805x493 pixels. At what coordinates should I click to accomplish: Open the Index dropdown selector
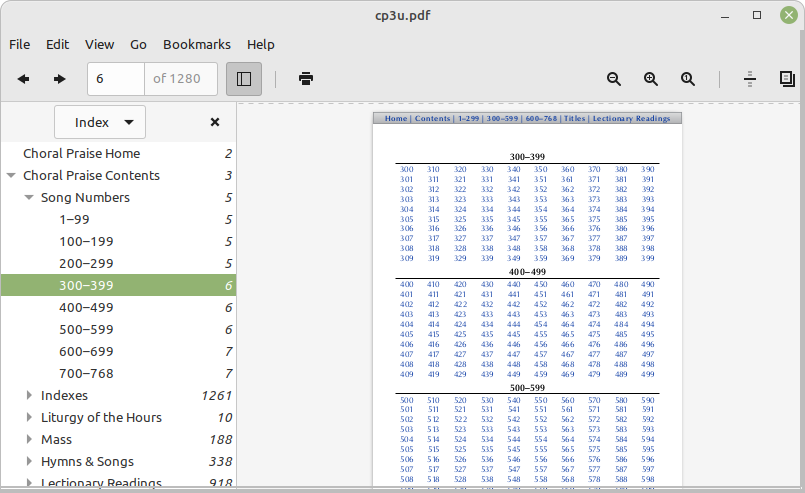coord(100,122)
